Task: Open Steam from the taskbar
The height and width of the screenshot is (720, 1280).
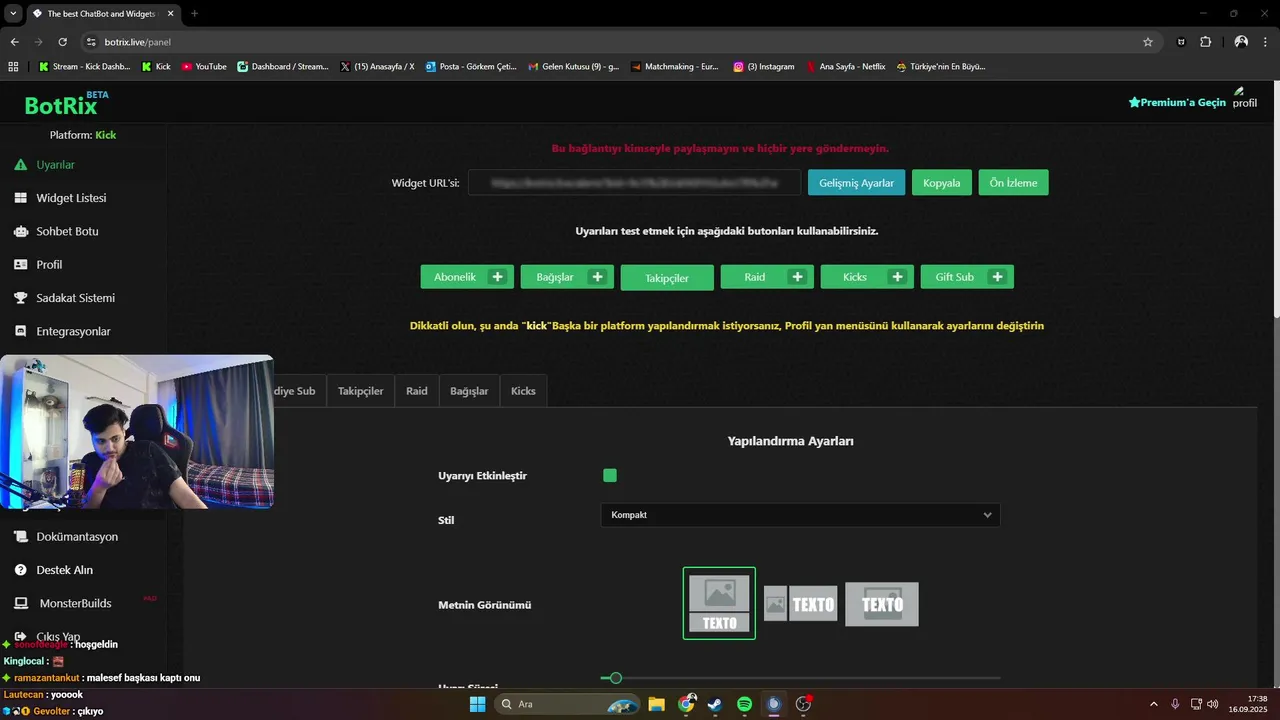Action: click(715, 704)
